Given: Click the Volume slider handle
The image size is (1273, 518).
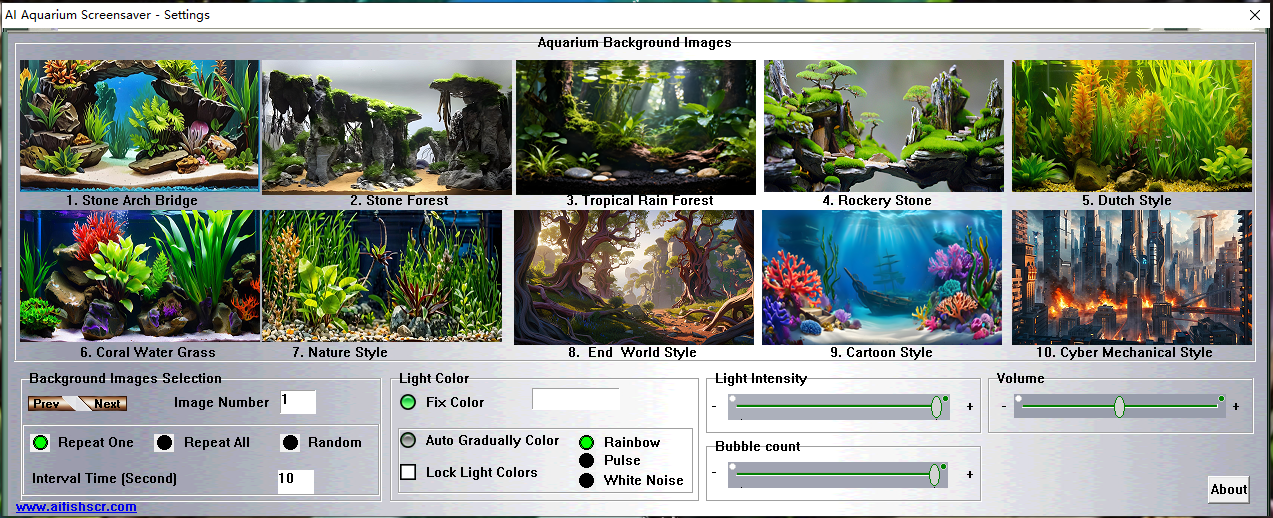Looking at the screenshot, I should pos(1119,406).
